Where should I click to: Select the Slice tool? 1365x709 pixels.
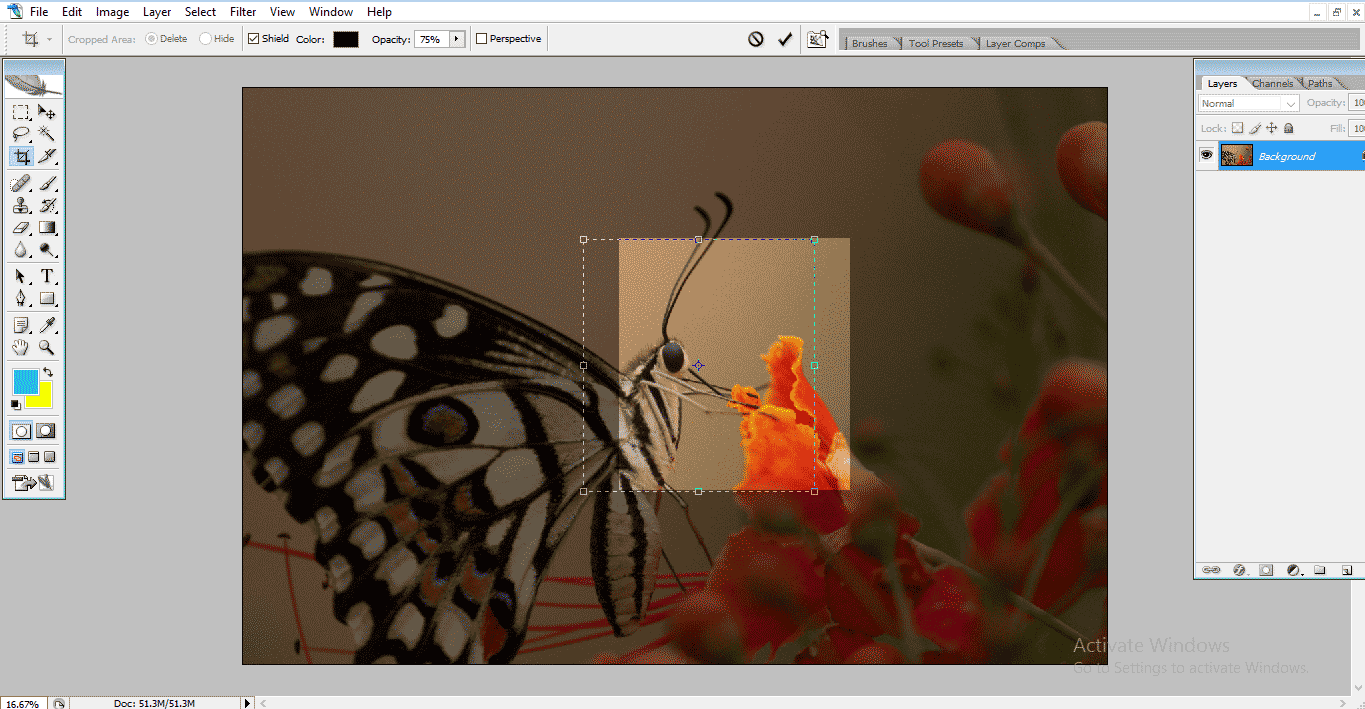(x=47, y=157)
